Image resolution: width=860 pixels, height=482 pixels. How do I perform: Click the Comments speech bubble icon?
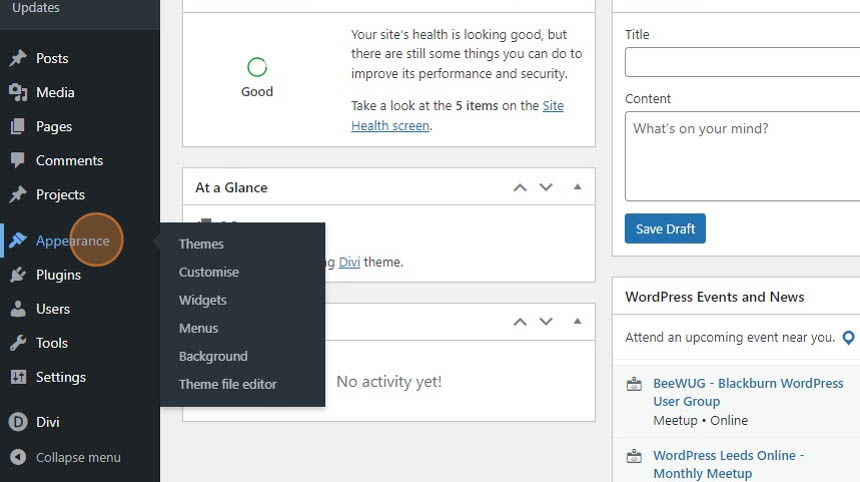point(18,160)
